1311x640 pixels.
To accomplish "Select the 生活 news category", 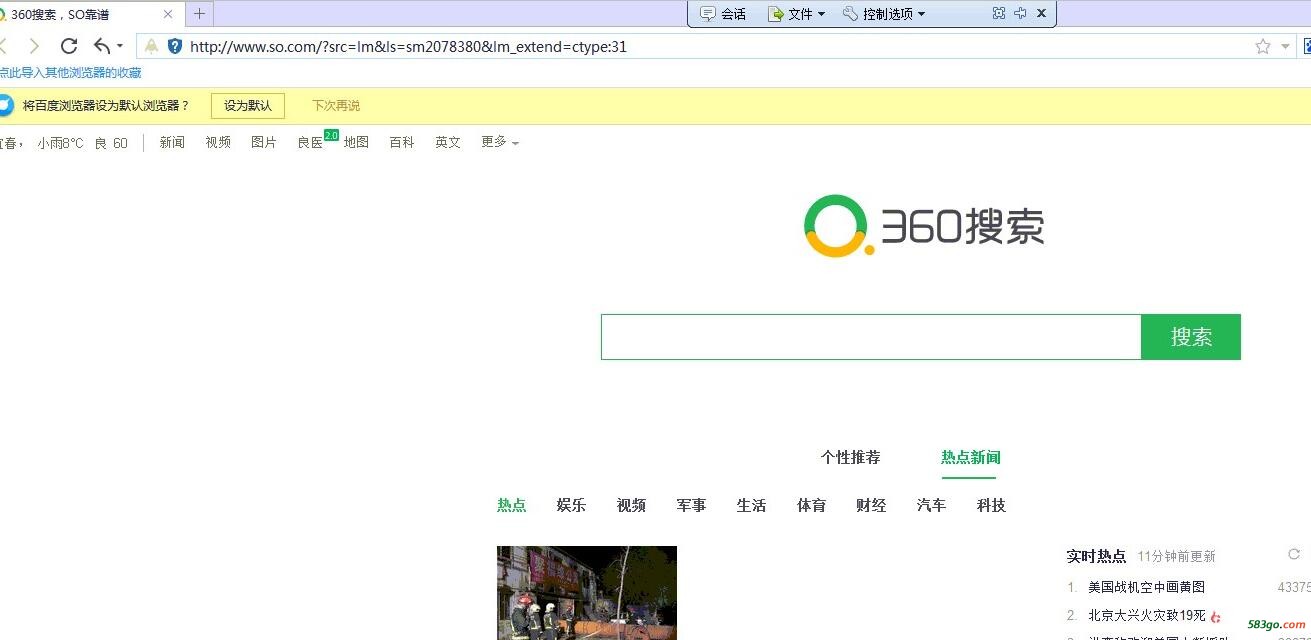I will (752, 506).
